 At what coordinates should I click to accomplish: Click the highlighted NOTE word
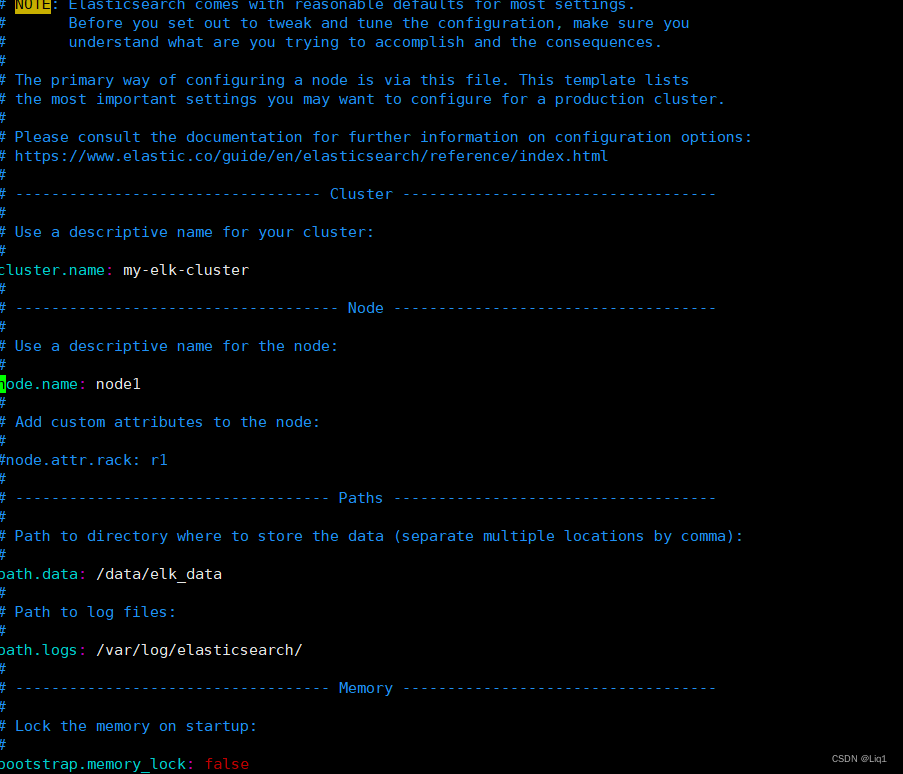tap(33, 6)
